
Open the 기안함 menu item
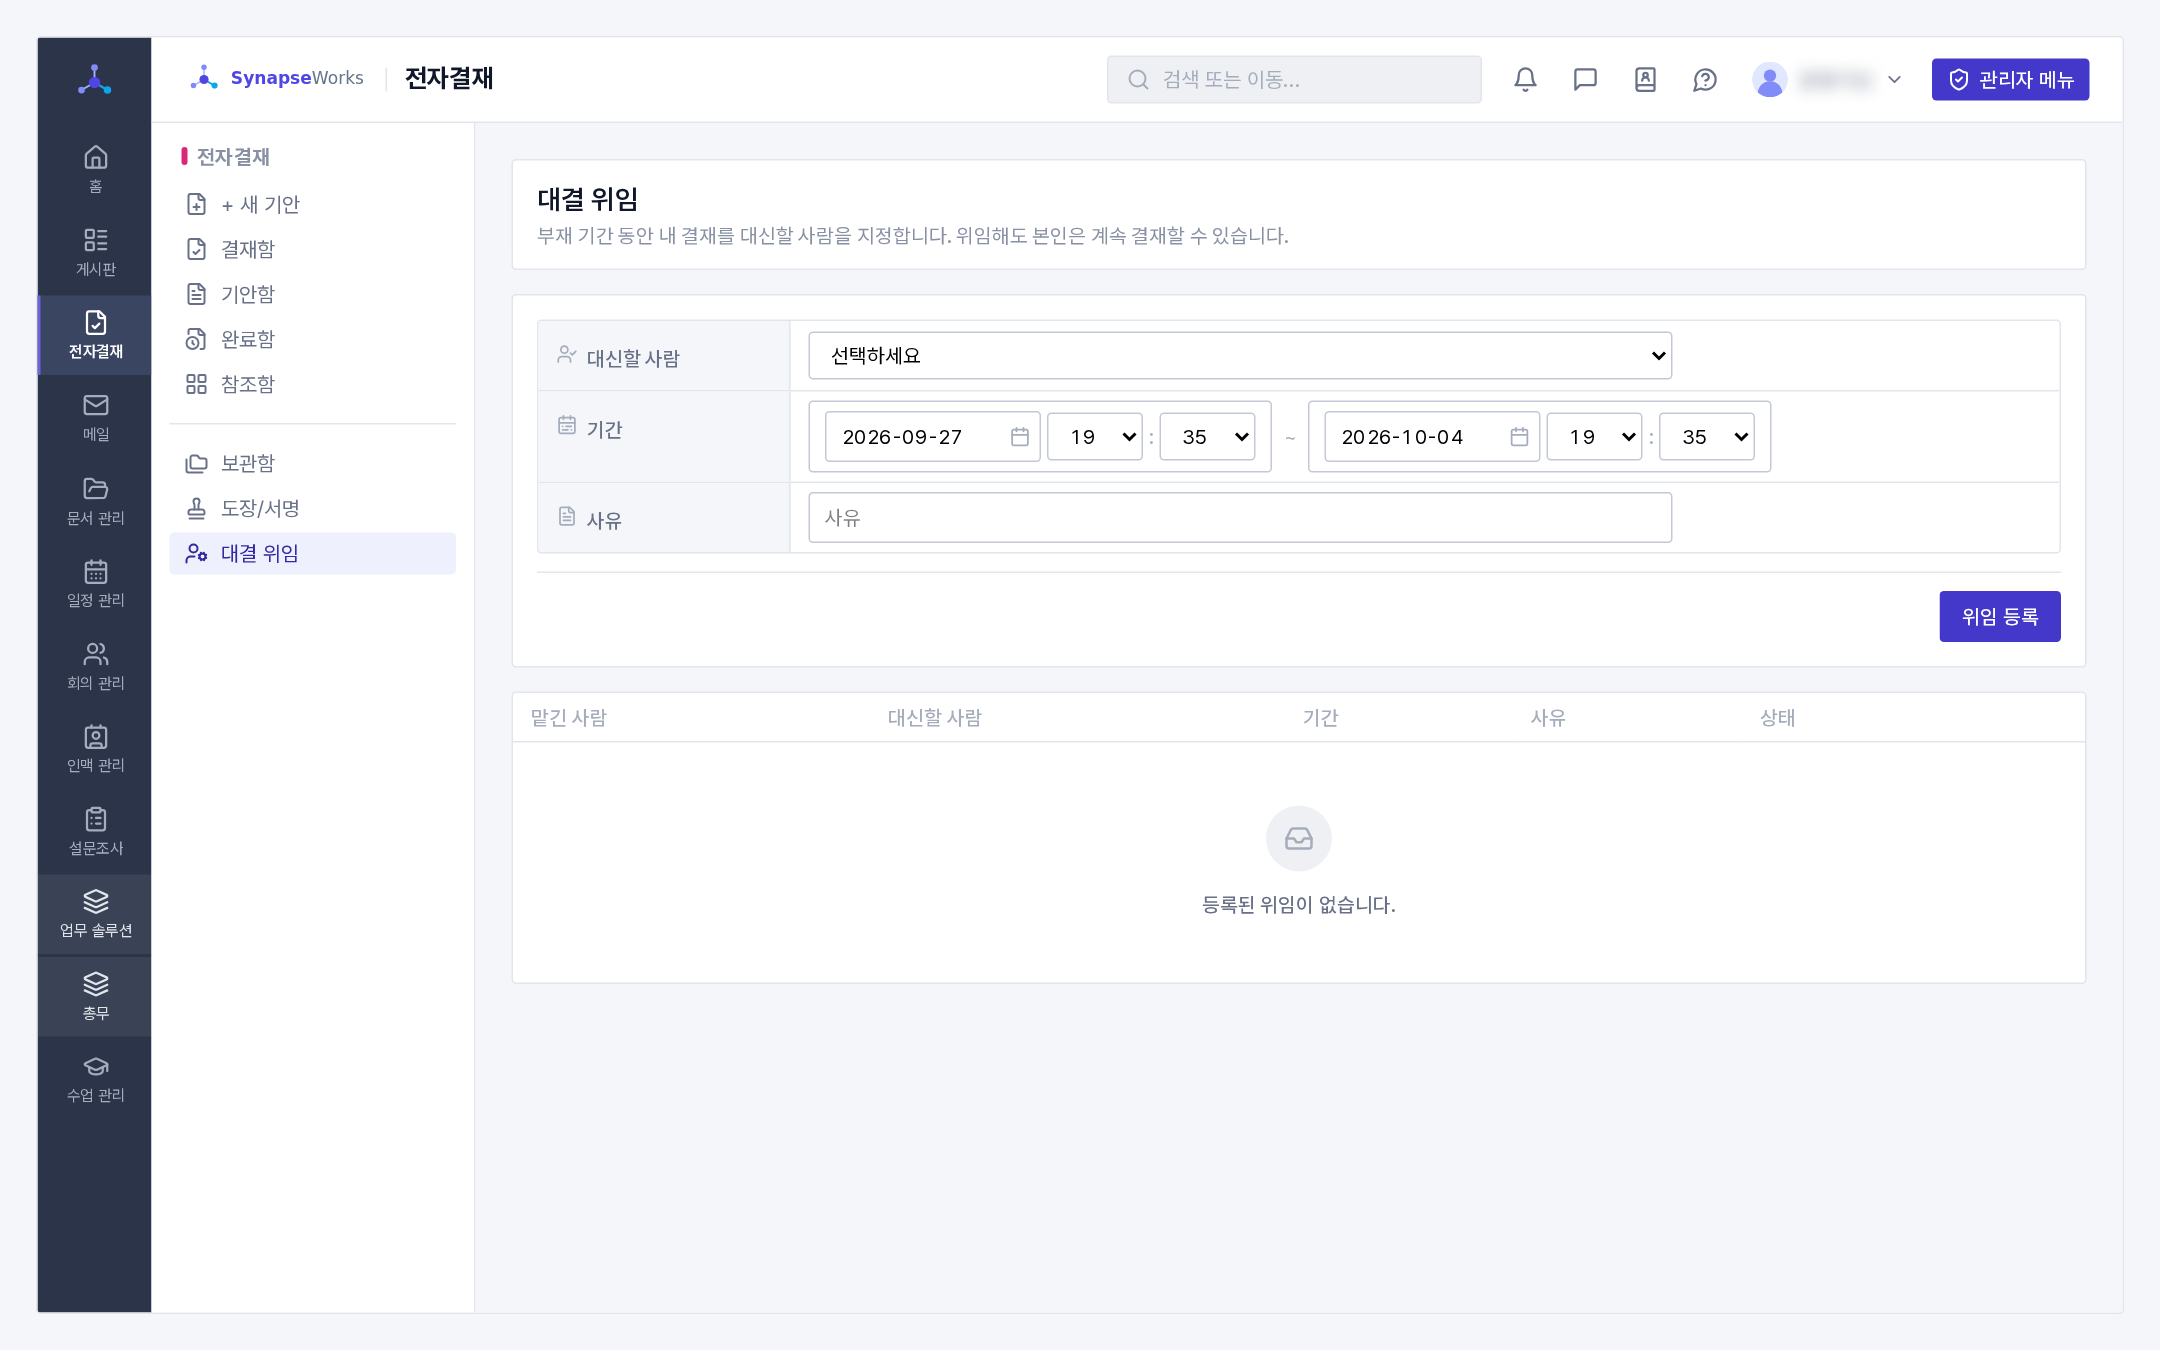point(312,294)
